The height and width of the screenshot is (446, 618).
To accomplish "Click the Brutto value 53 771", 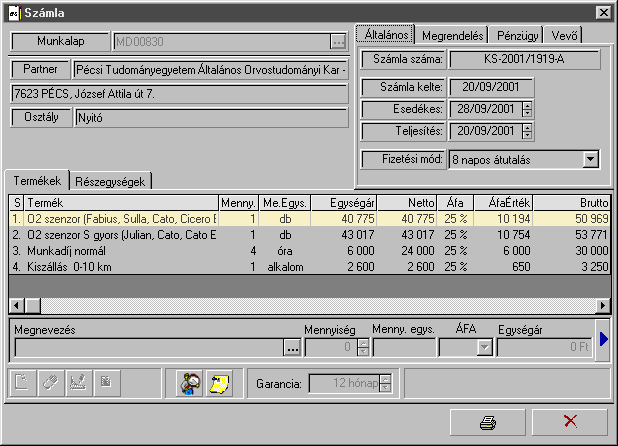I will pos(591,235).
